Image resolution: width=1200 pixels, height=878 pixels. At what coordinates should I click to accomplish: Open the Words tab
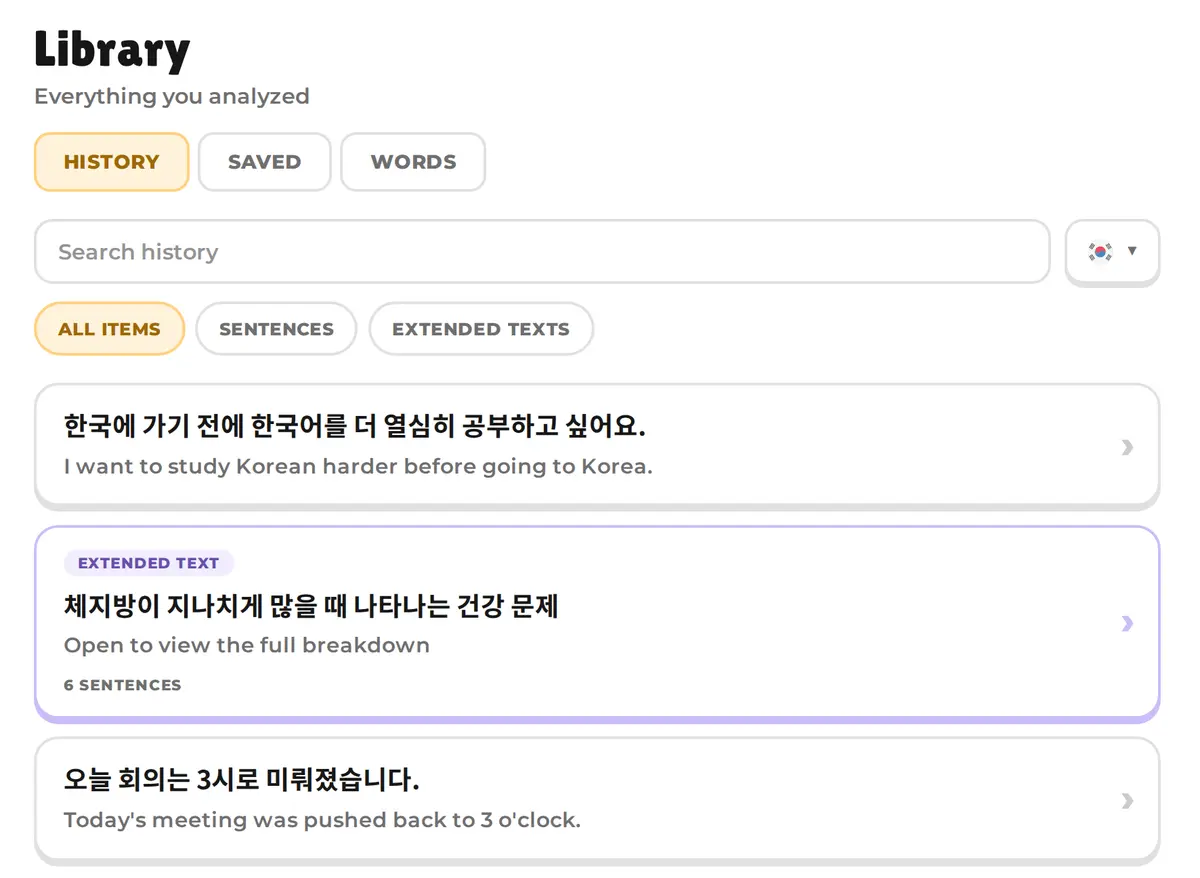413,162
